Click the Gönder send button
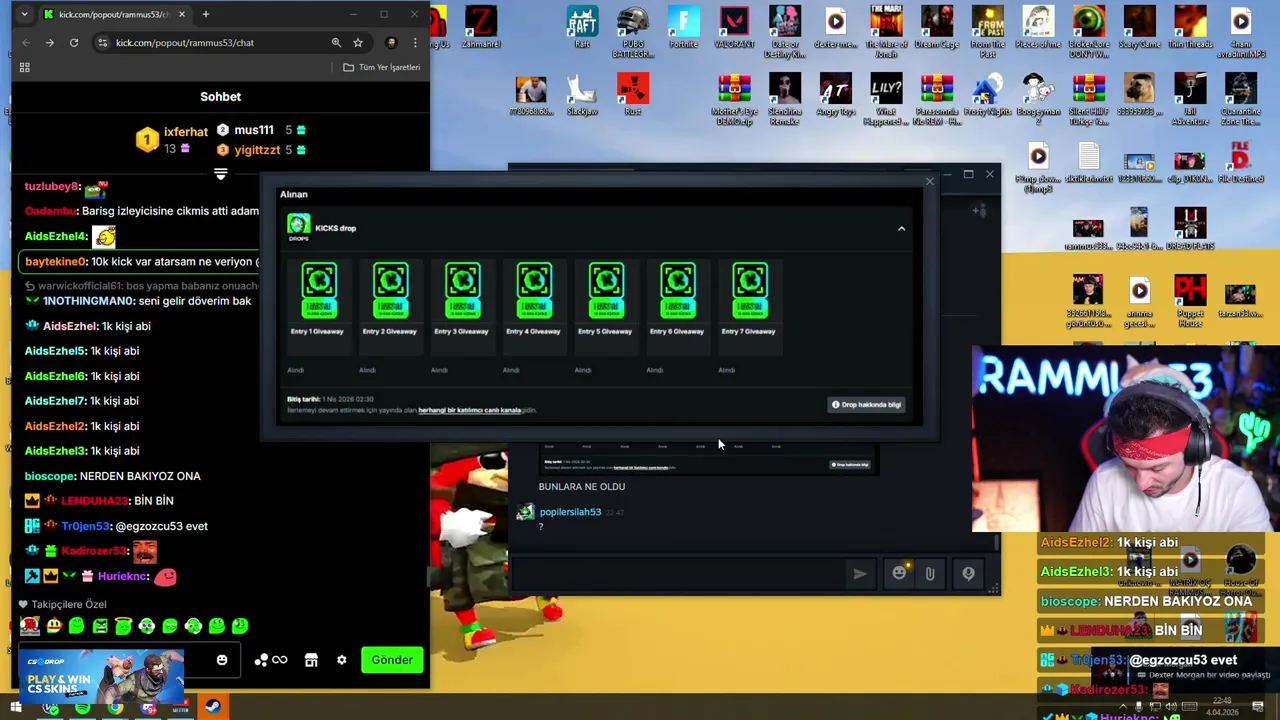The image size is (1280, 720). click(x=392, y=660)
